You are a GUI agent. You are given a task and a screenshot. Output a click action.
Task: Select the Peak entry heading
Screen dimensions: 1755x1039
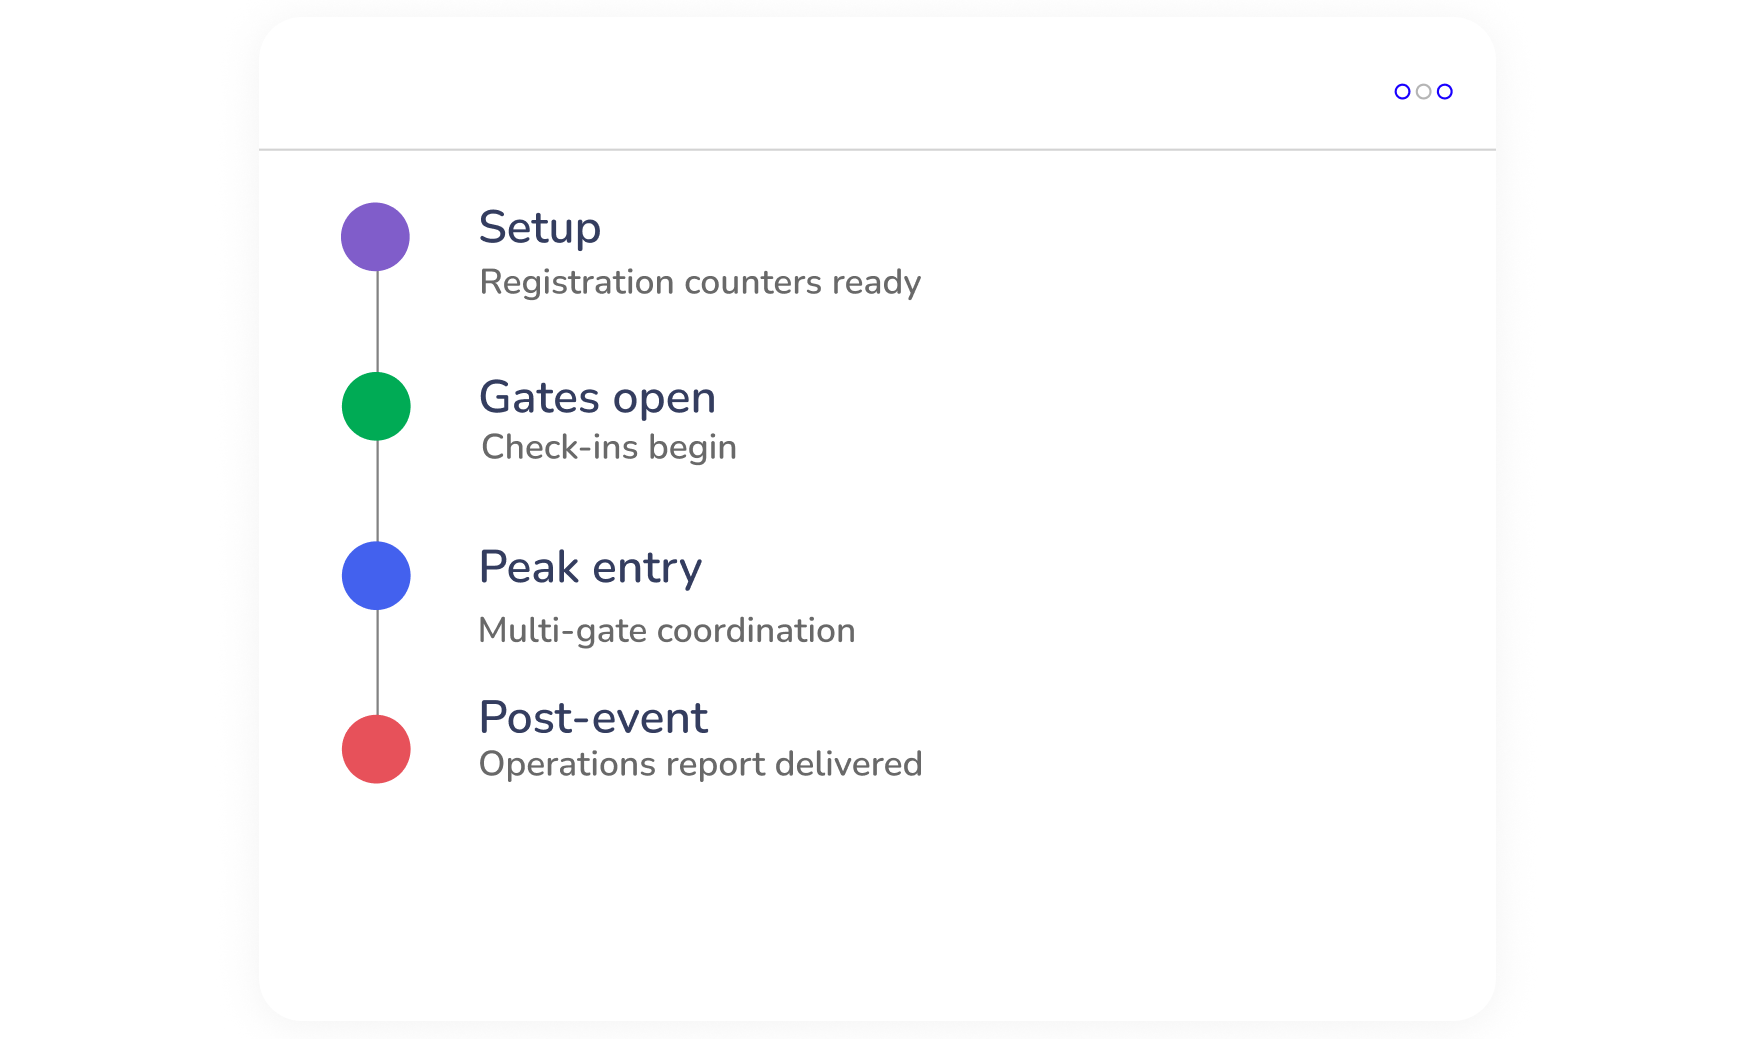pyautogui.click(x=590, y=568)
